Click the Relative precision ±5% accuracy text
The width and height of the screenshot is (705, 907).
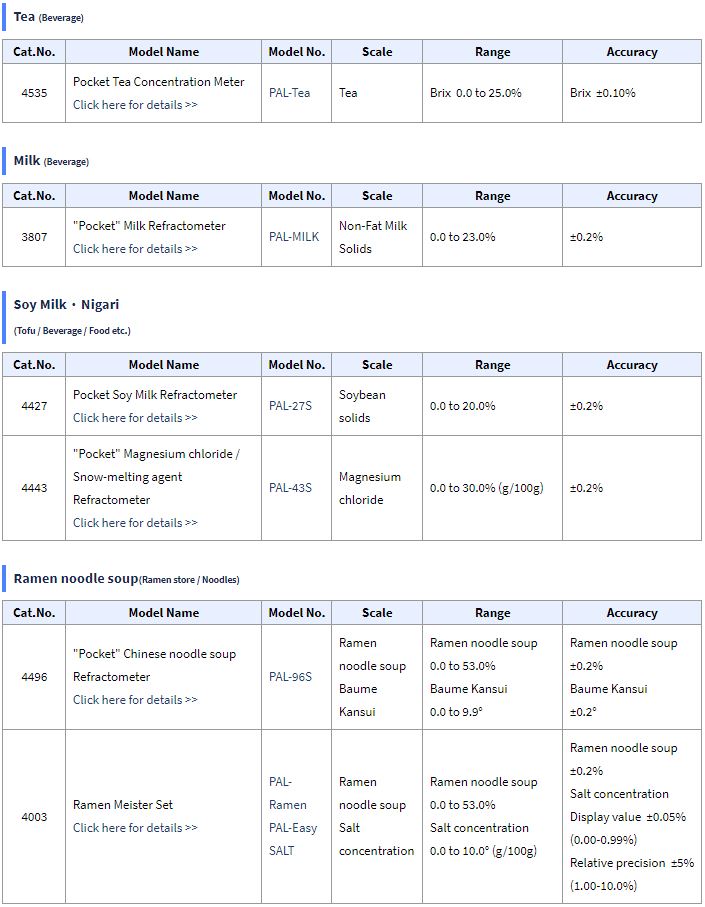tap(632, 863)
